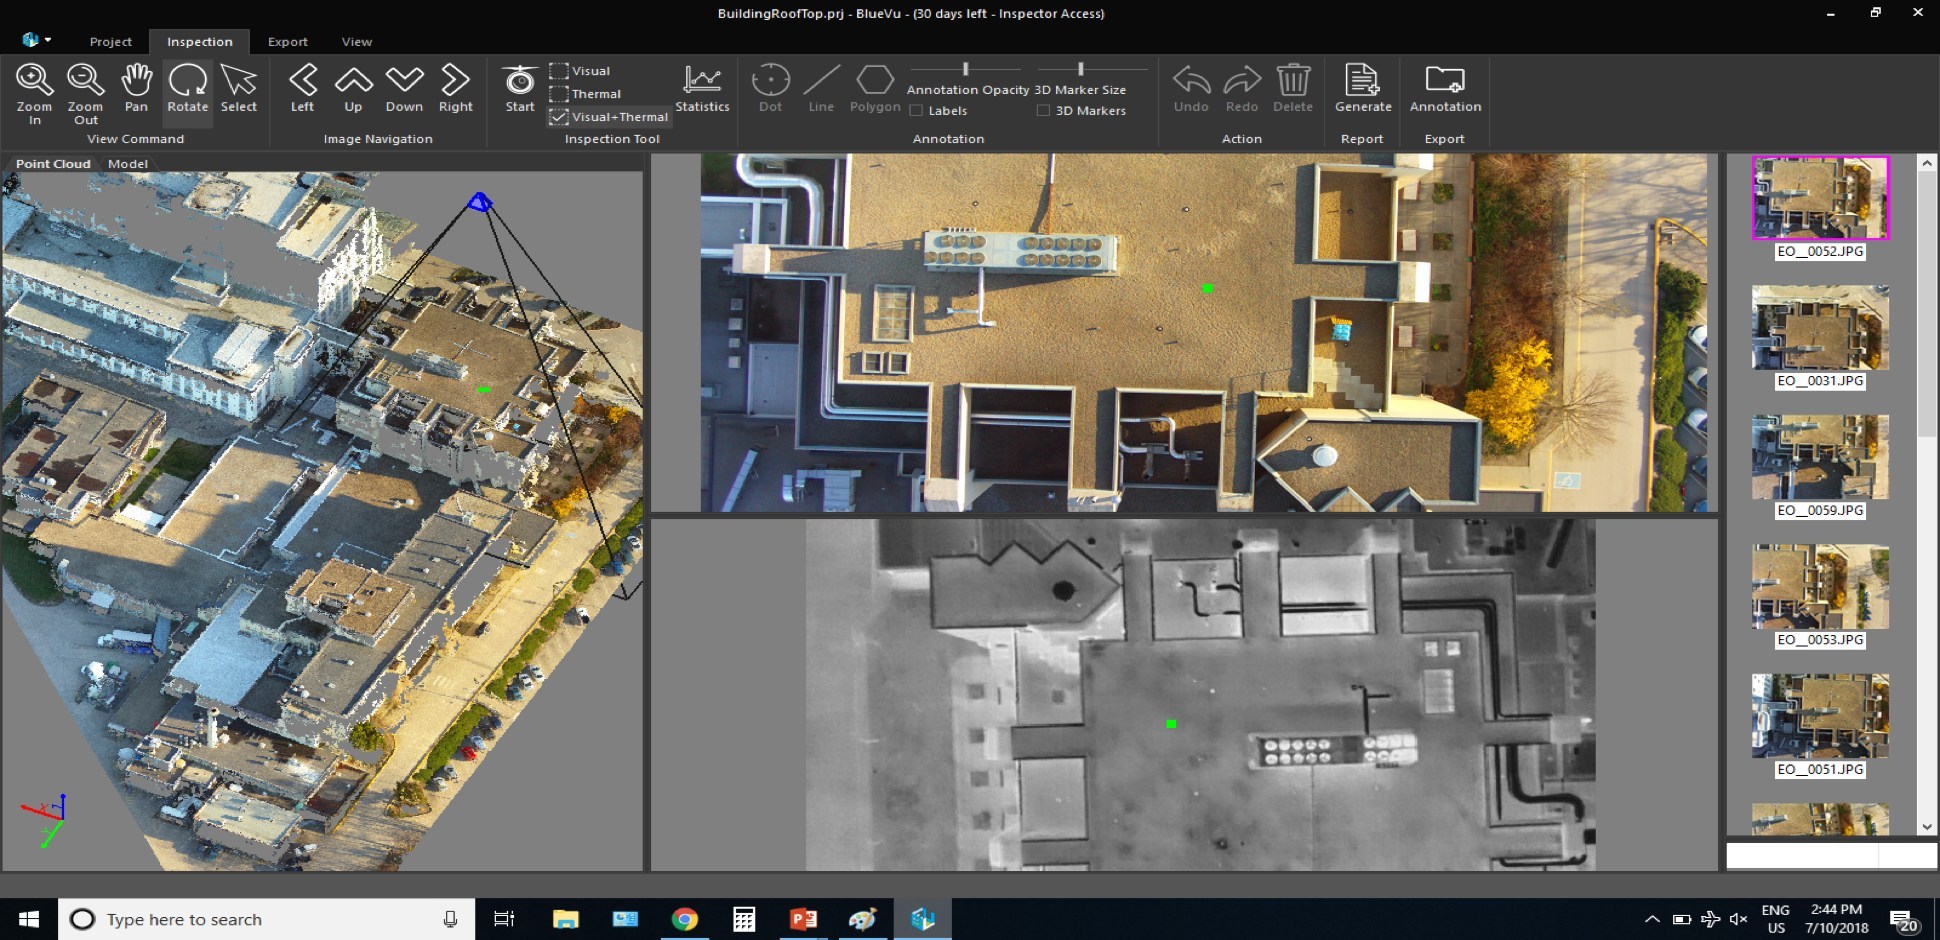This screenshot has width=1940, height=940.
Task: Select the EO__0031.JPG thumbnail
Action: pyautogui.click(x=1819, y=327)
